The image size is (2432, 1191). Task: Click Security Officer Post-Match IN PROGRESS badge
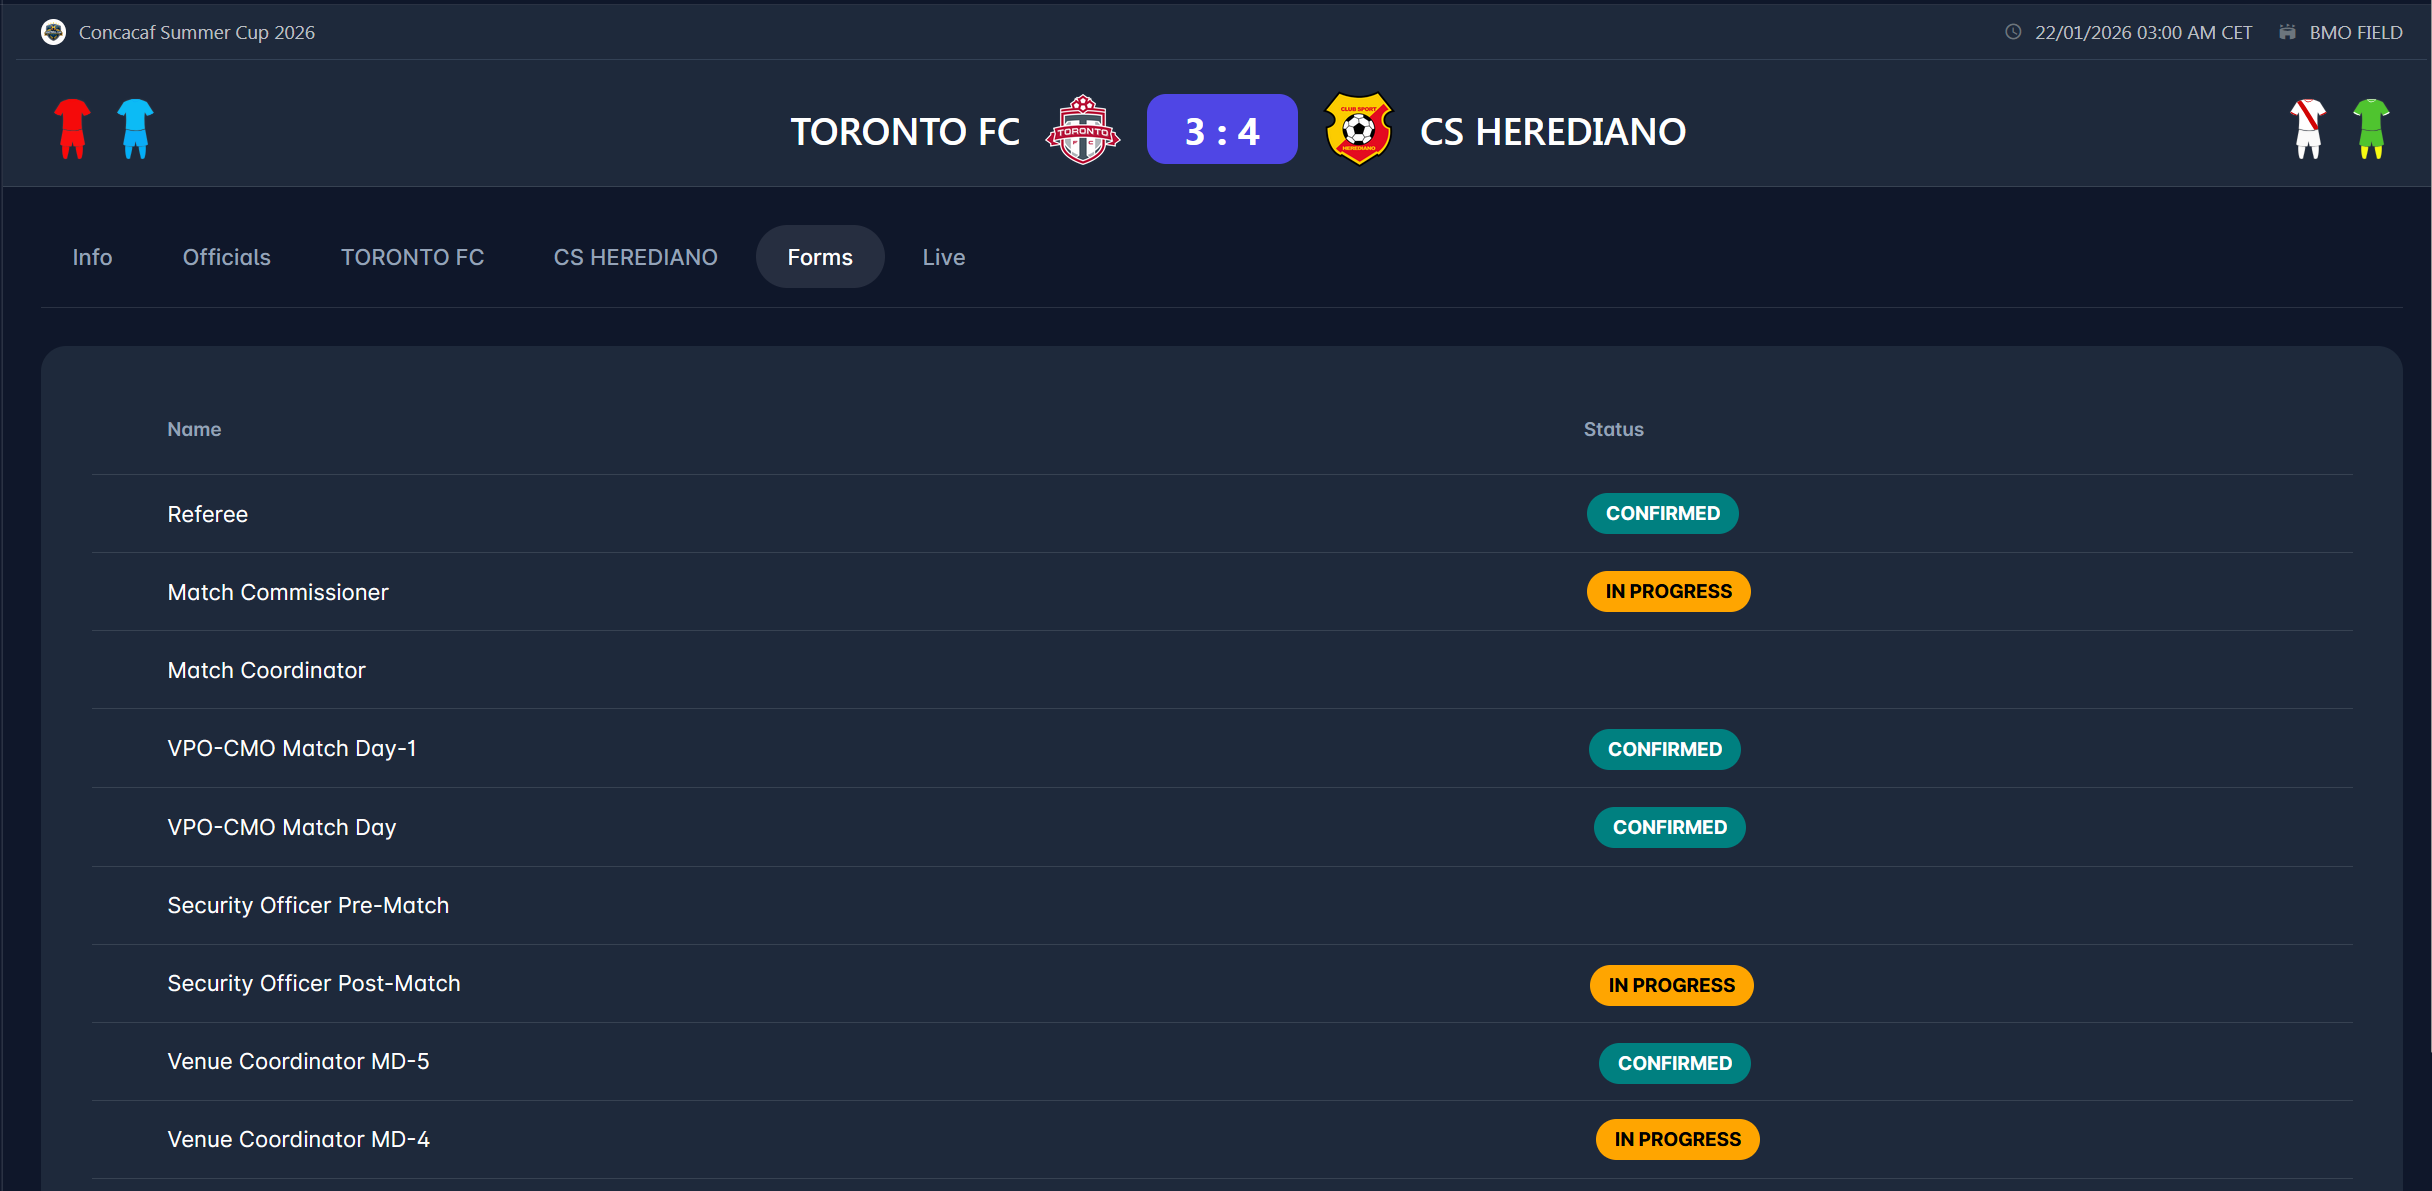click(x=1671, y=985)
